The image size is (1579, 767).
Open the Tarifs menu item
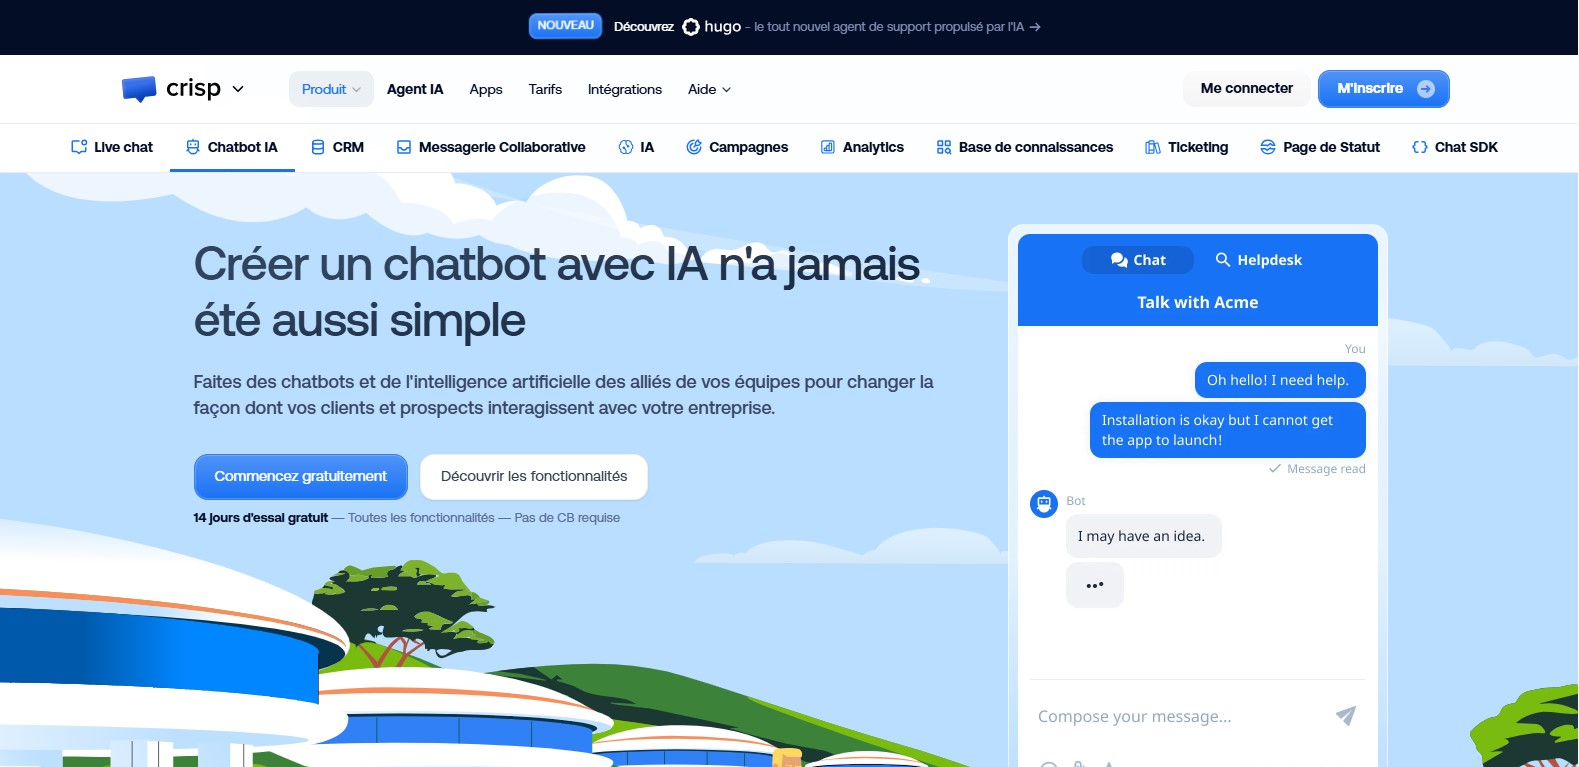[x=545, y=89]
